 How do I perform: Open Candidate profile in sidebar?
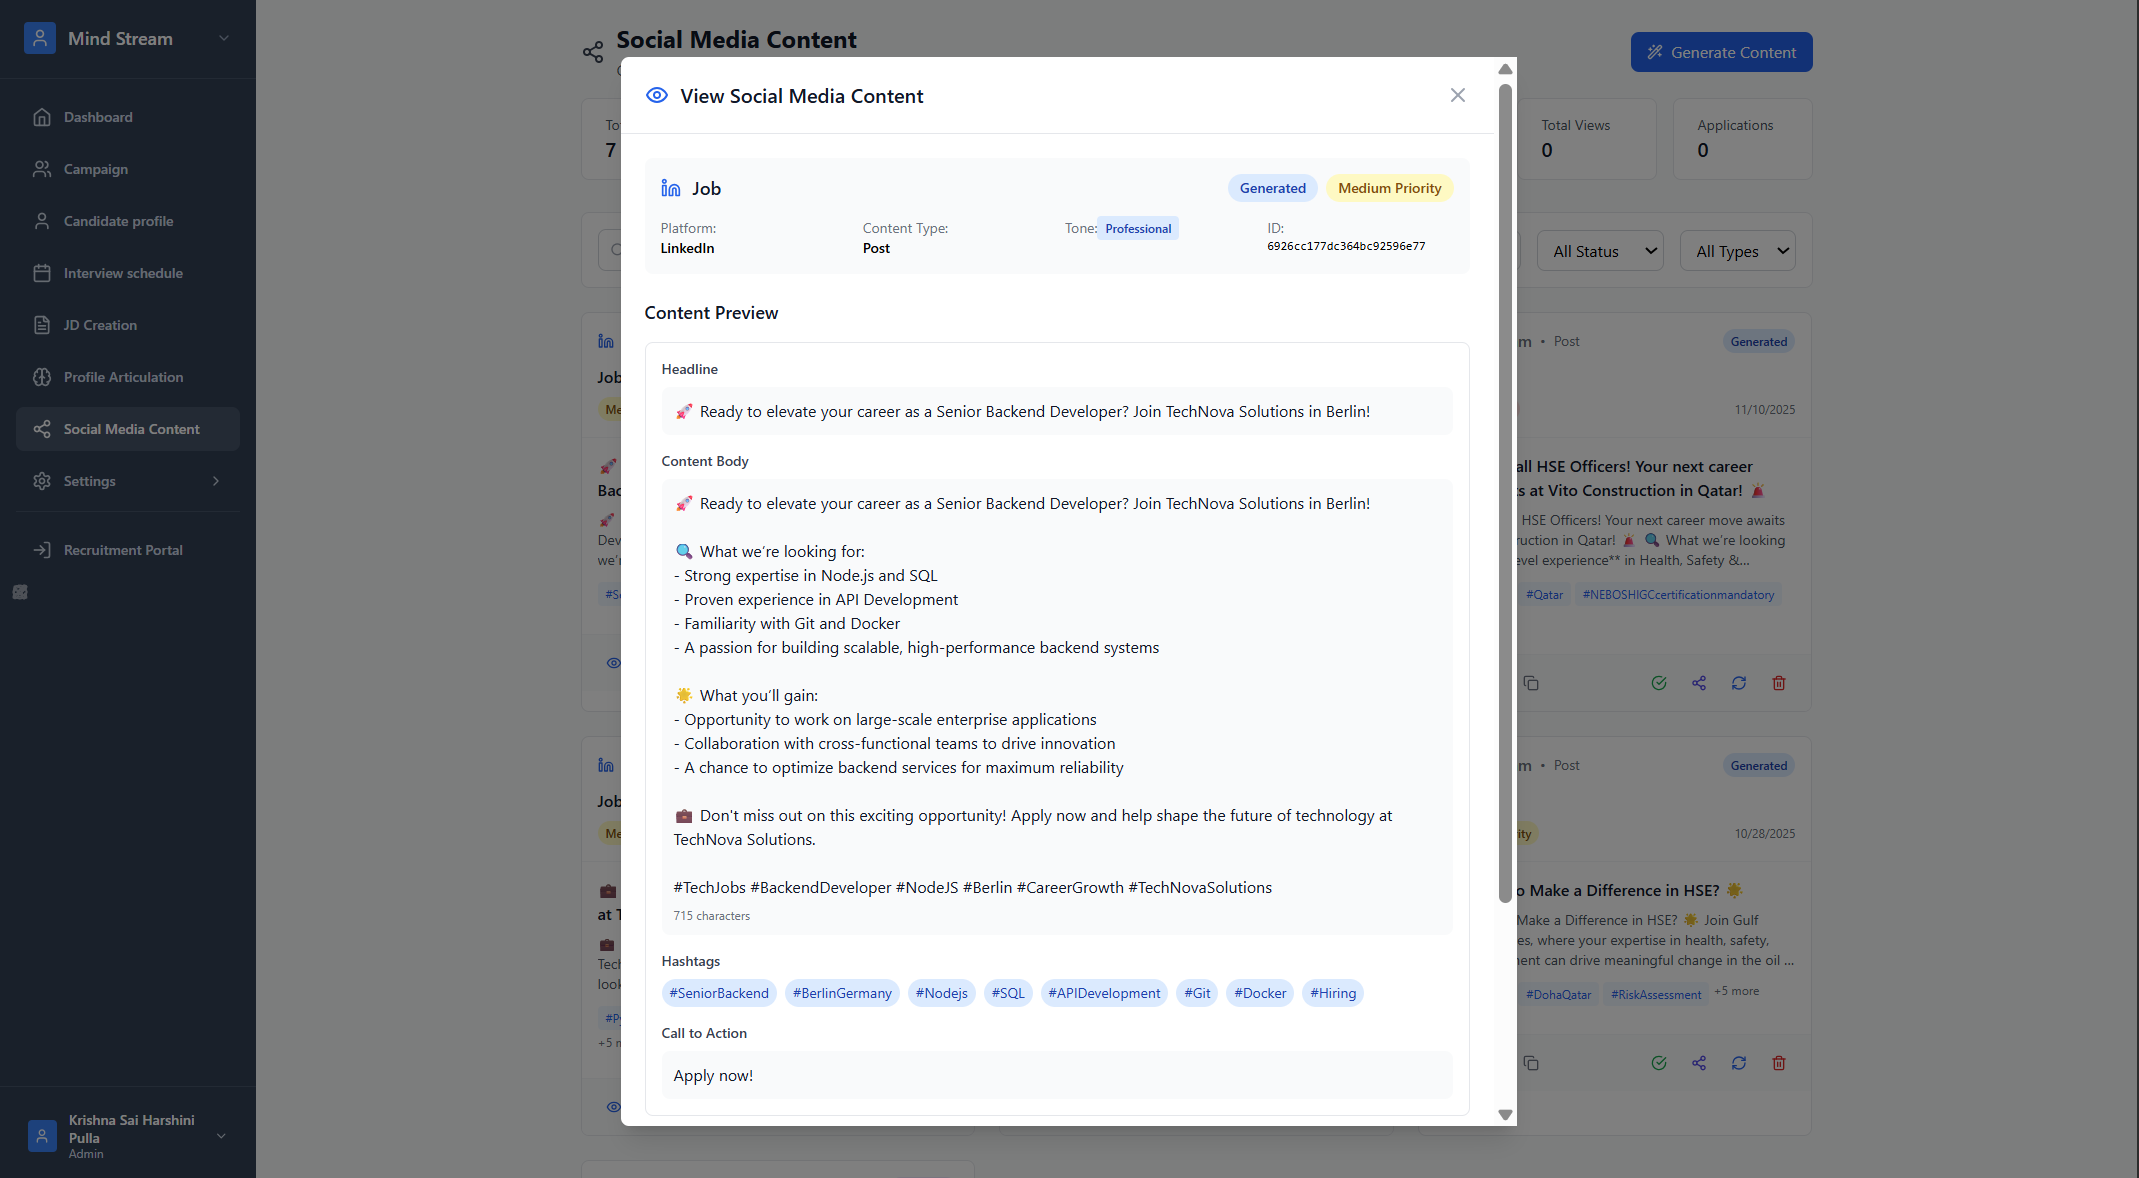tap(118, 221)
